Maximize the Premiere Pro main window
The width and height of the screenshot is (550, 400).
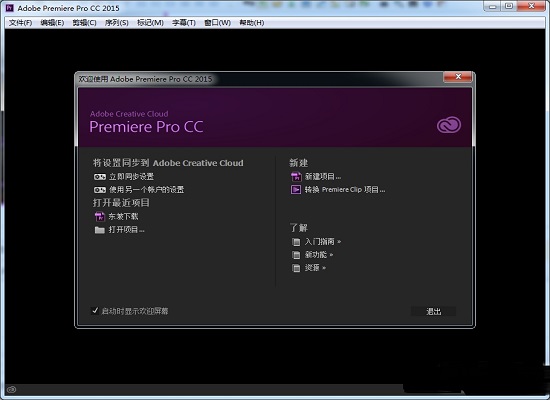[509, 6]
